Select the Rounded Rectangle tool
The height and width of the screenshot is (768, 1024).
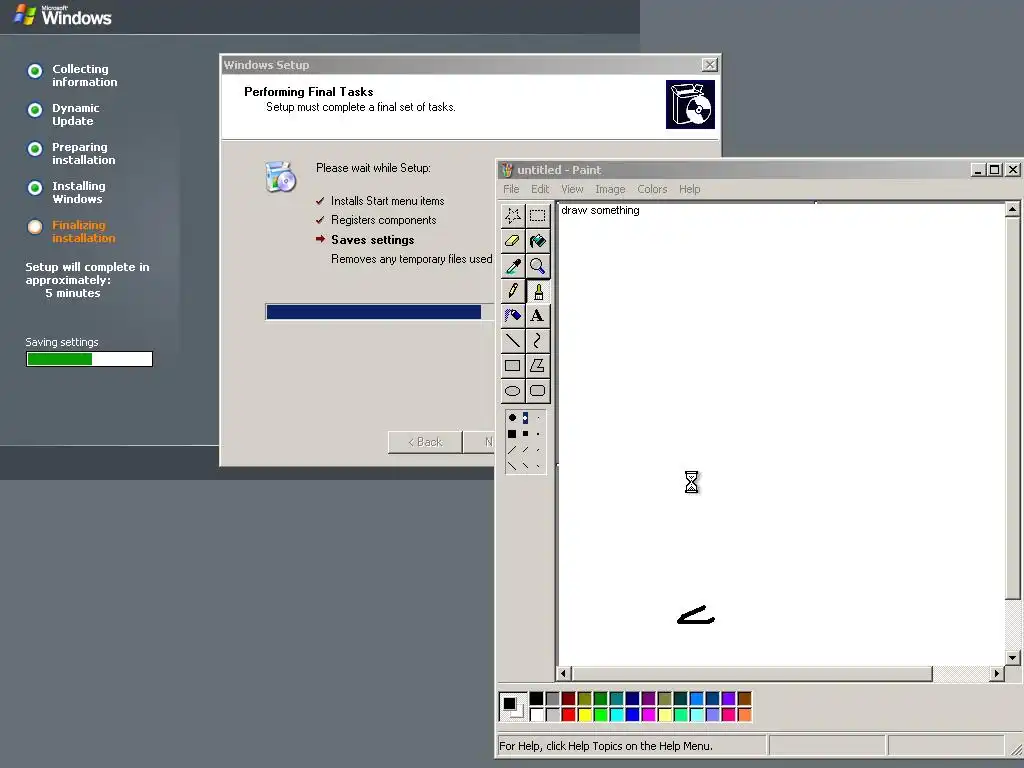coord(537,391)
